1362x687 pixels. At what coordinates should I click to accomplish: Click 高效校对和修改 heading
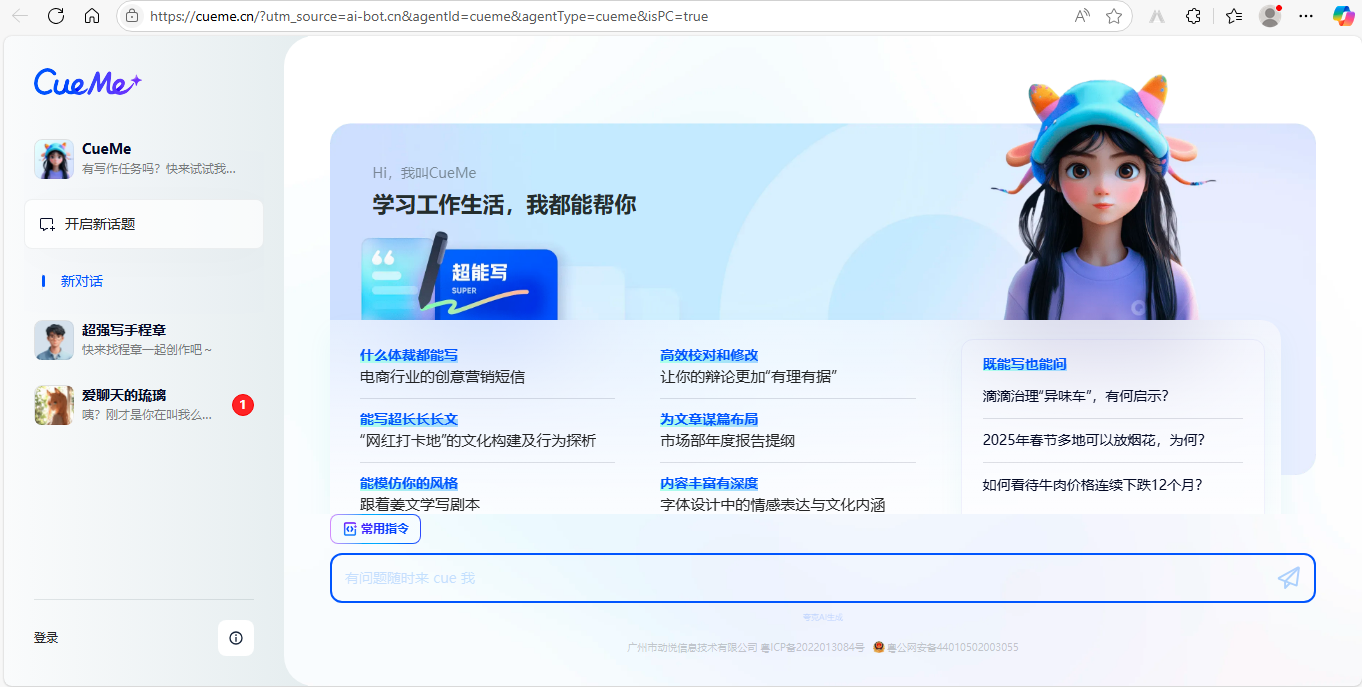coord(709,355)
